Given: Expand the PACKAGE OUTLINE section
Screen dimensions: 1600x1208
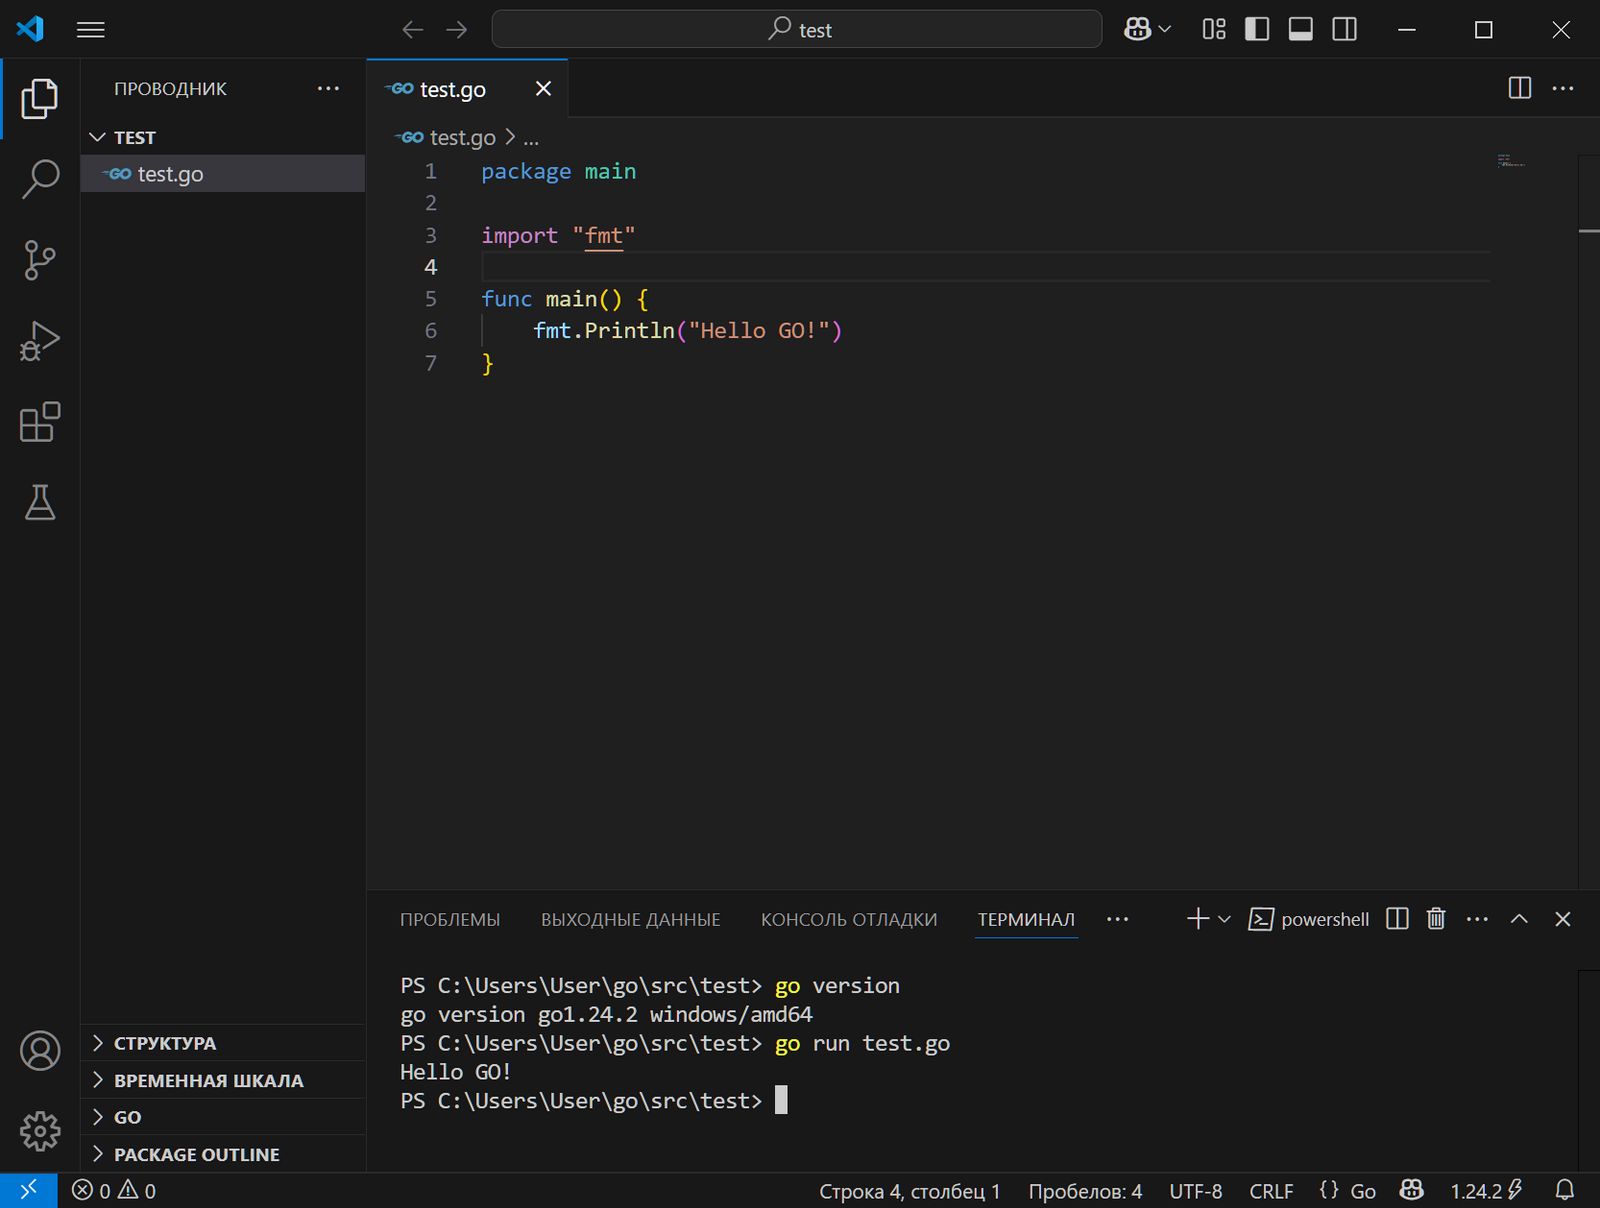Looking at the screenshot, I should coord(196,1154).
